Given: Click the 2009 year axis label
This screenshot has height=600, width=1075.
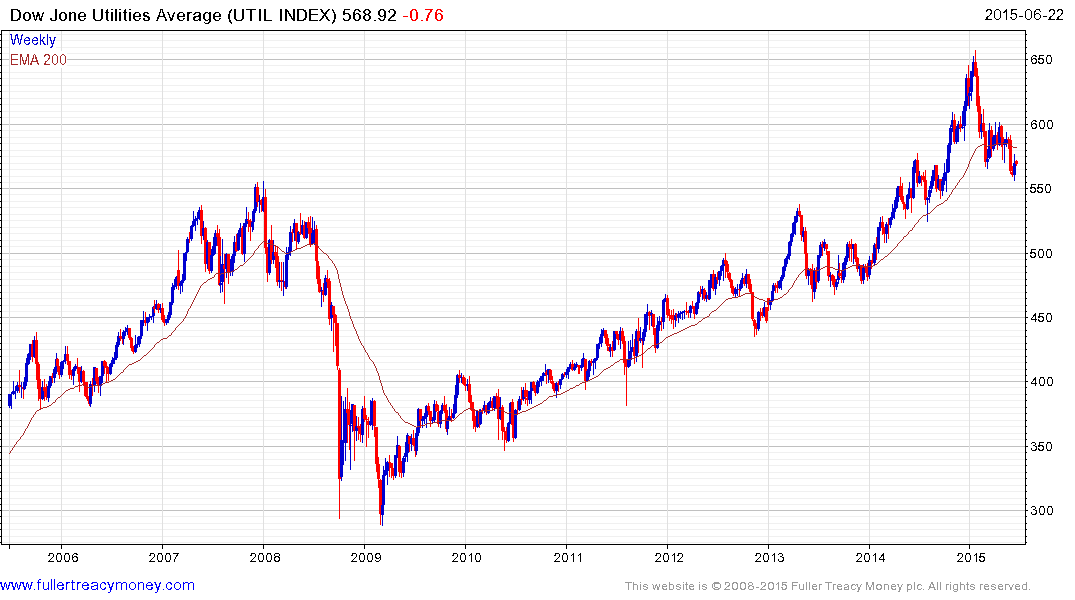Looking at the screenshot, I should [x=365, y=557].
